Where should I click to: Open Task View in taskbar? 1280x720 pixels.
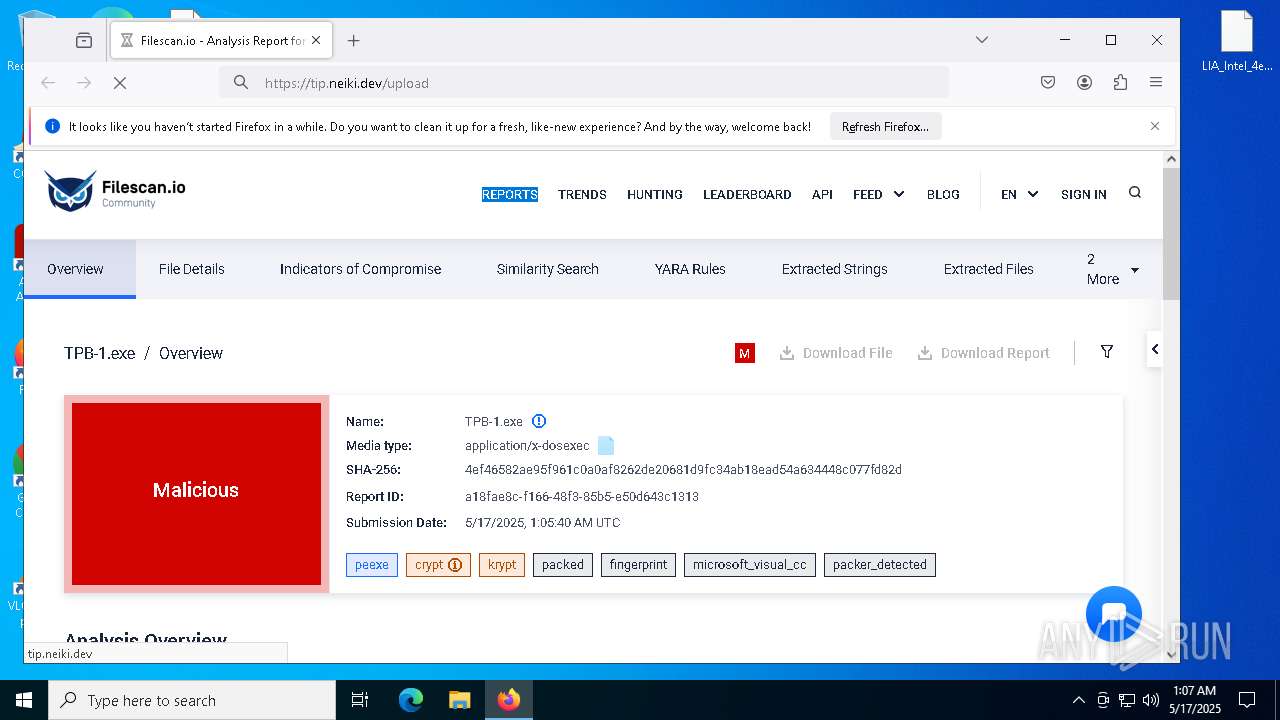point(360,700)
